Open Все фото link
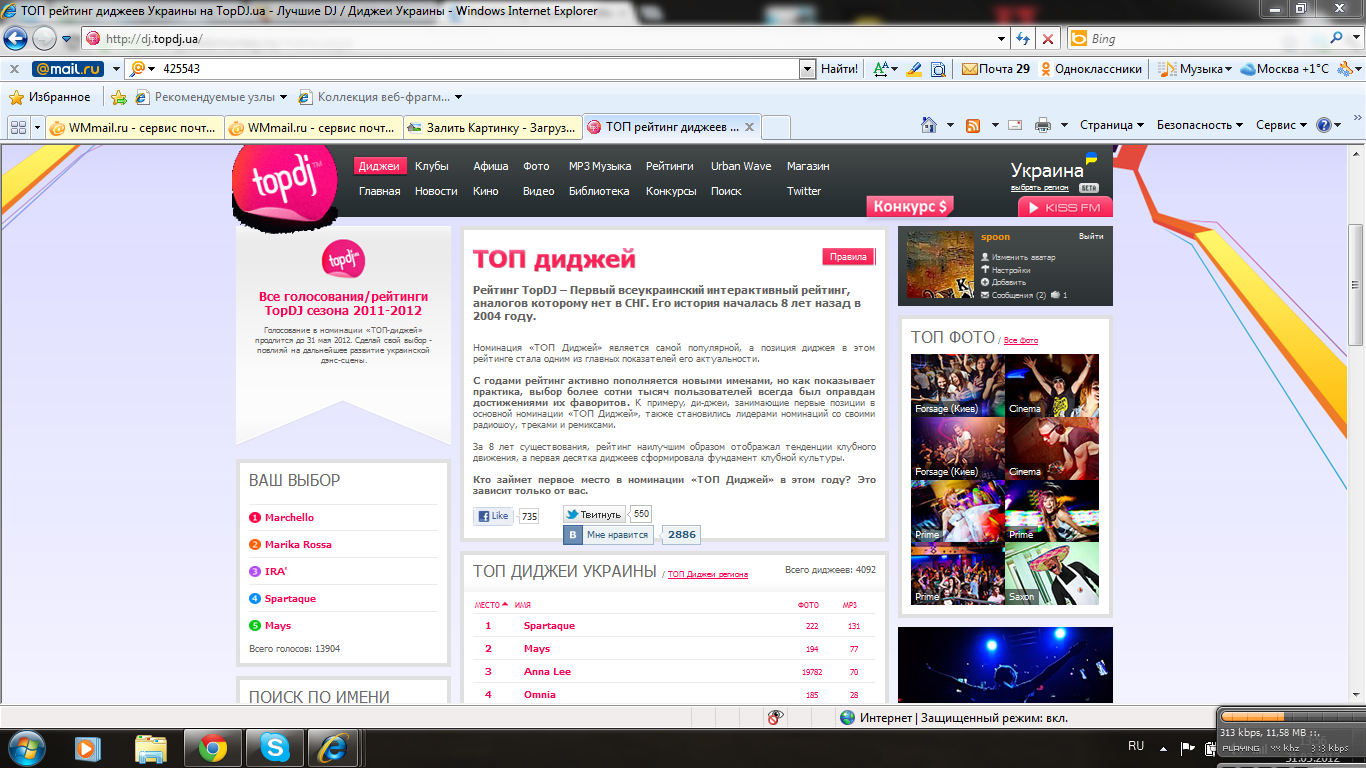Viewport: 1366px width, 768px height. tap(1021, 341)
